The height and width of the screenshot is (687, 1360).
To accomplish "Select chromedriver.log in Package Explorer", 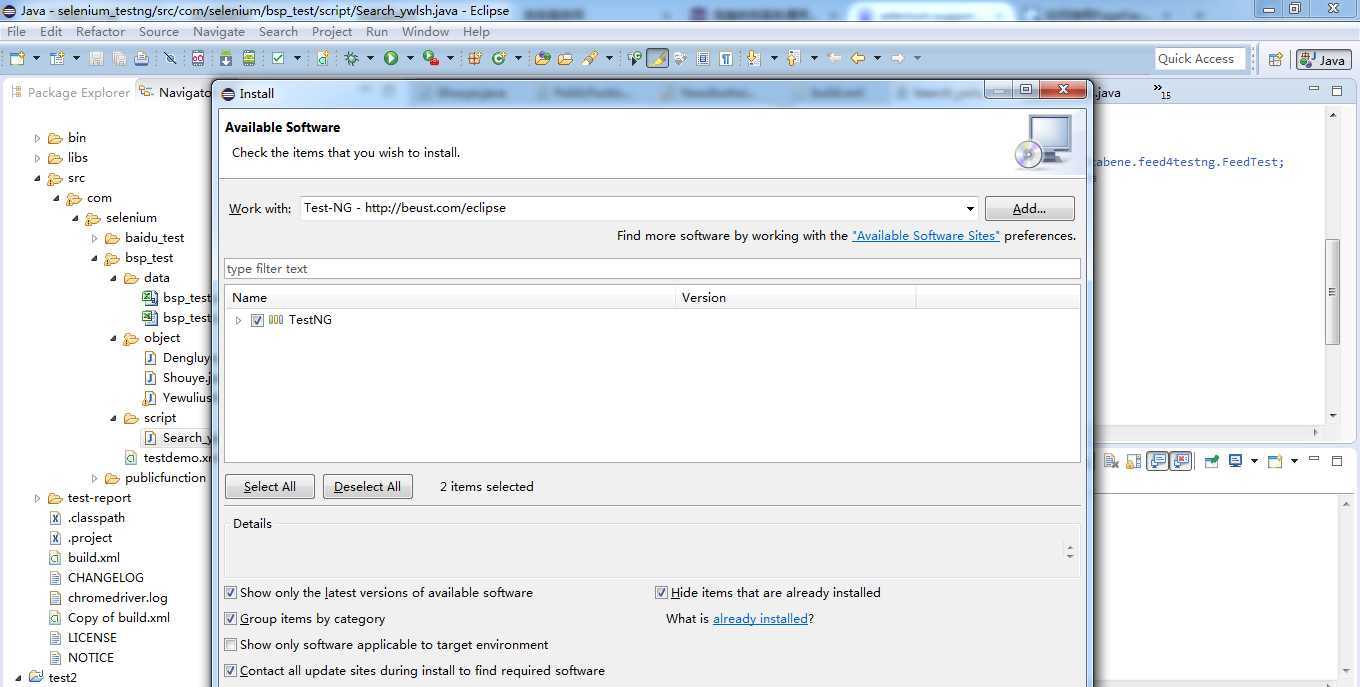I will pyautogui.click(x=117, y=598).
